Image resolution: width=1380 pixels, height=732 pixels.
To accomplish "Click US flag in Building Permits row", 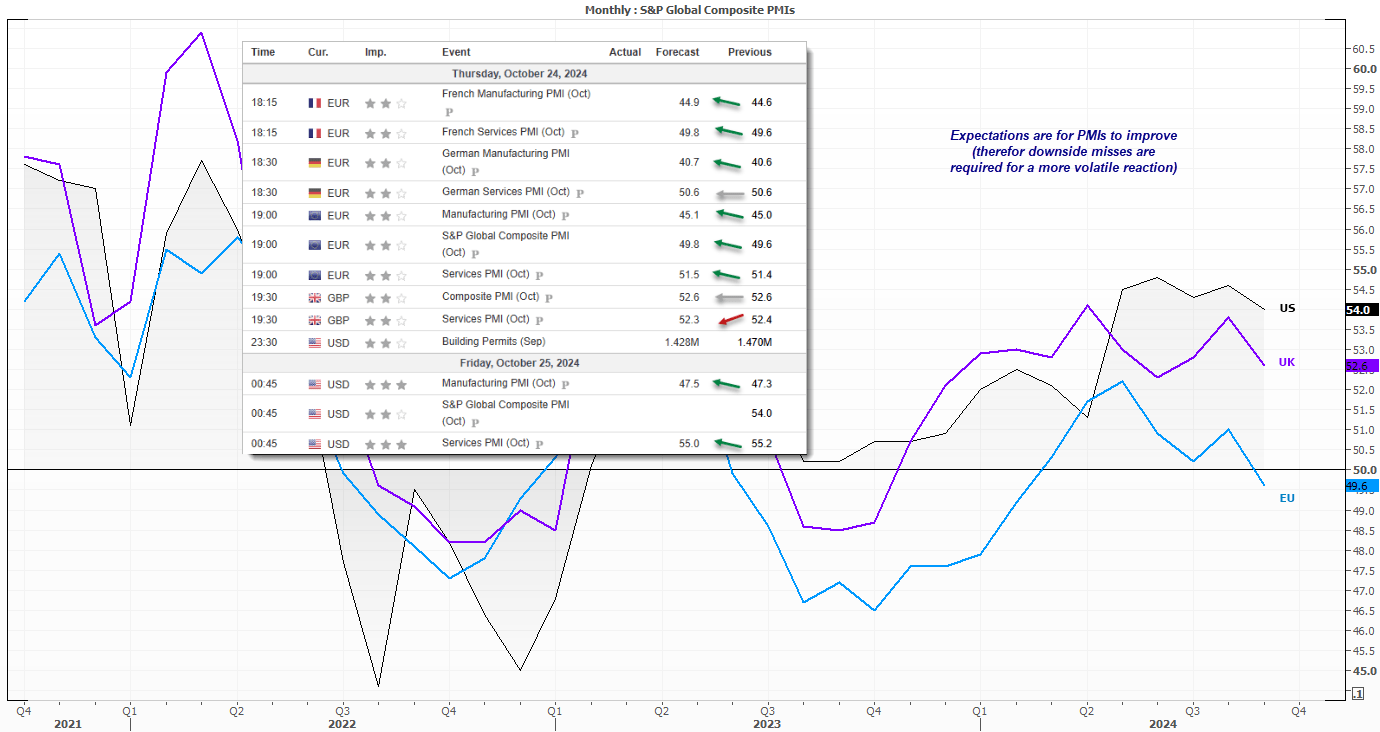I will pos(314,342).
